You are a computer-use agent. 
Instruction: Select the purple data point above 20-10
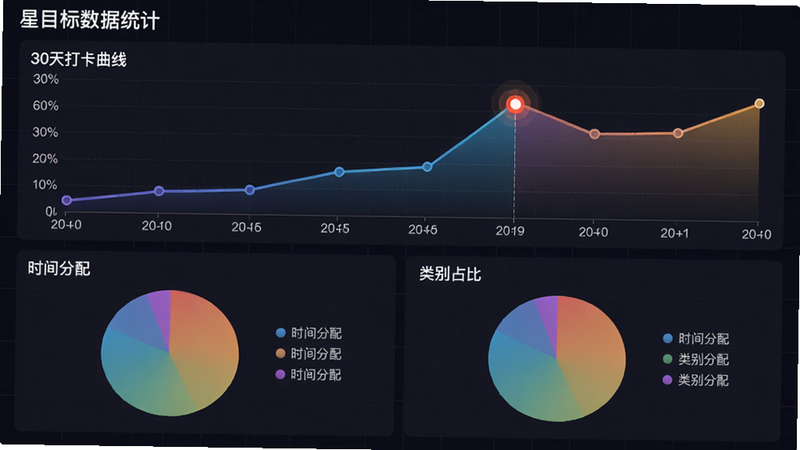(159, 191)
